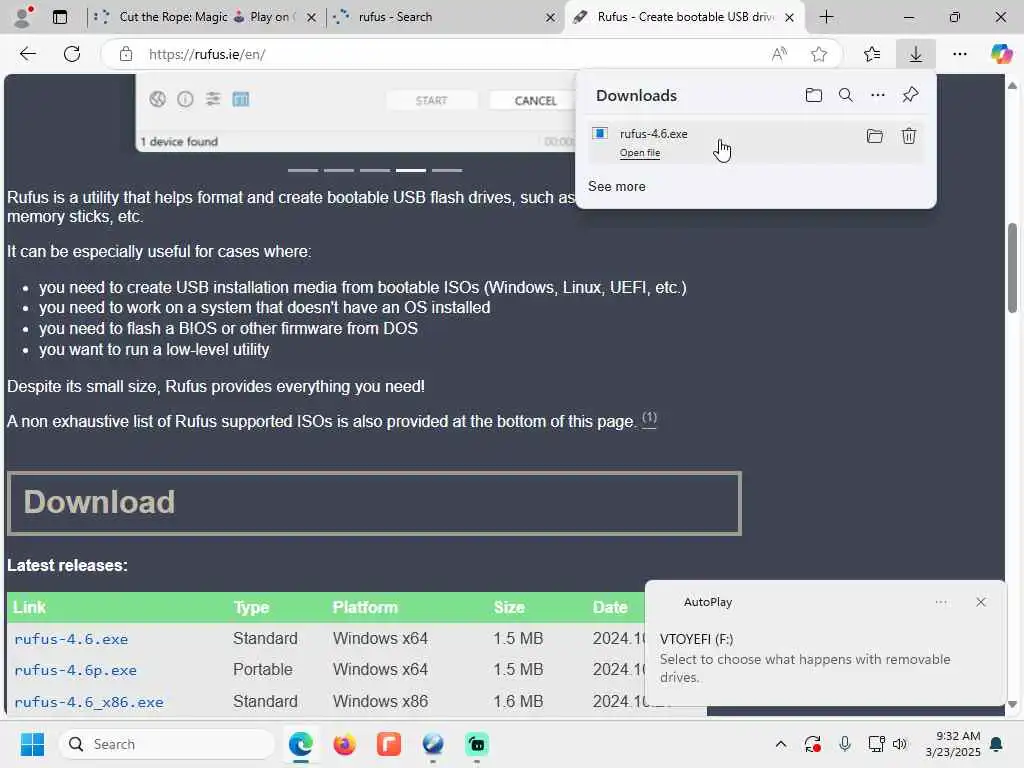Click the rufus-4.6.exe download entry
This screenshot has height=768, width=1024.
pyautogui.click(x=756, y=141)
